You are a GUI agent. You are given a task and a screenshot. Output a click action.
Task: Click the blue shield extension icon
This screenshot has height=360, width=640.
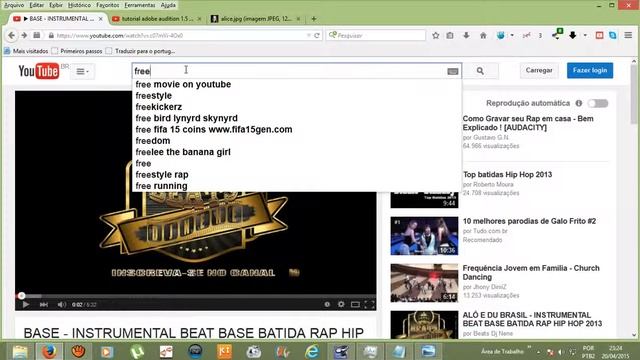(501, 36)
